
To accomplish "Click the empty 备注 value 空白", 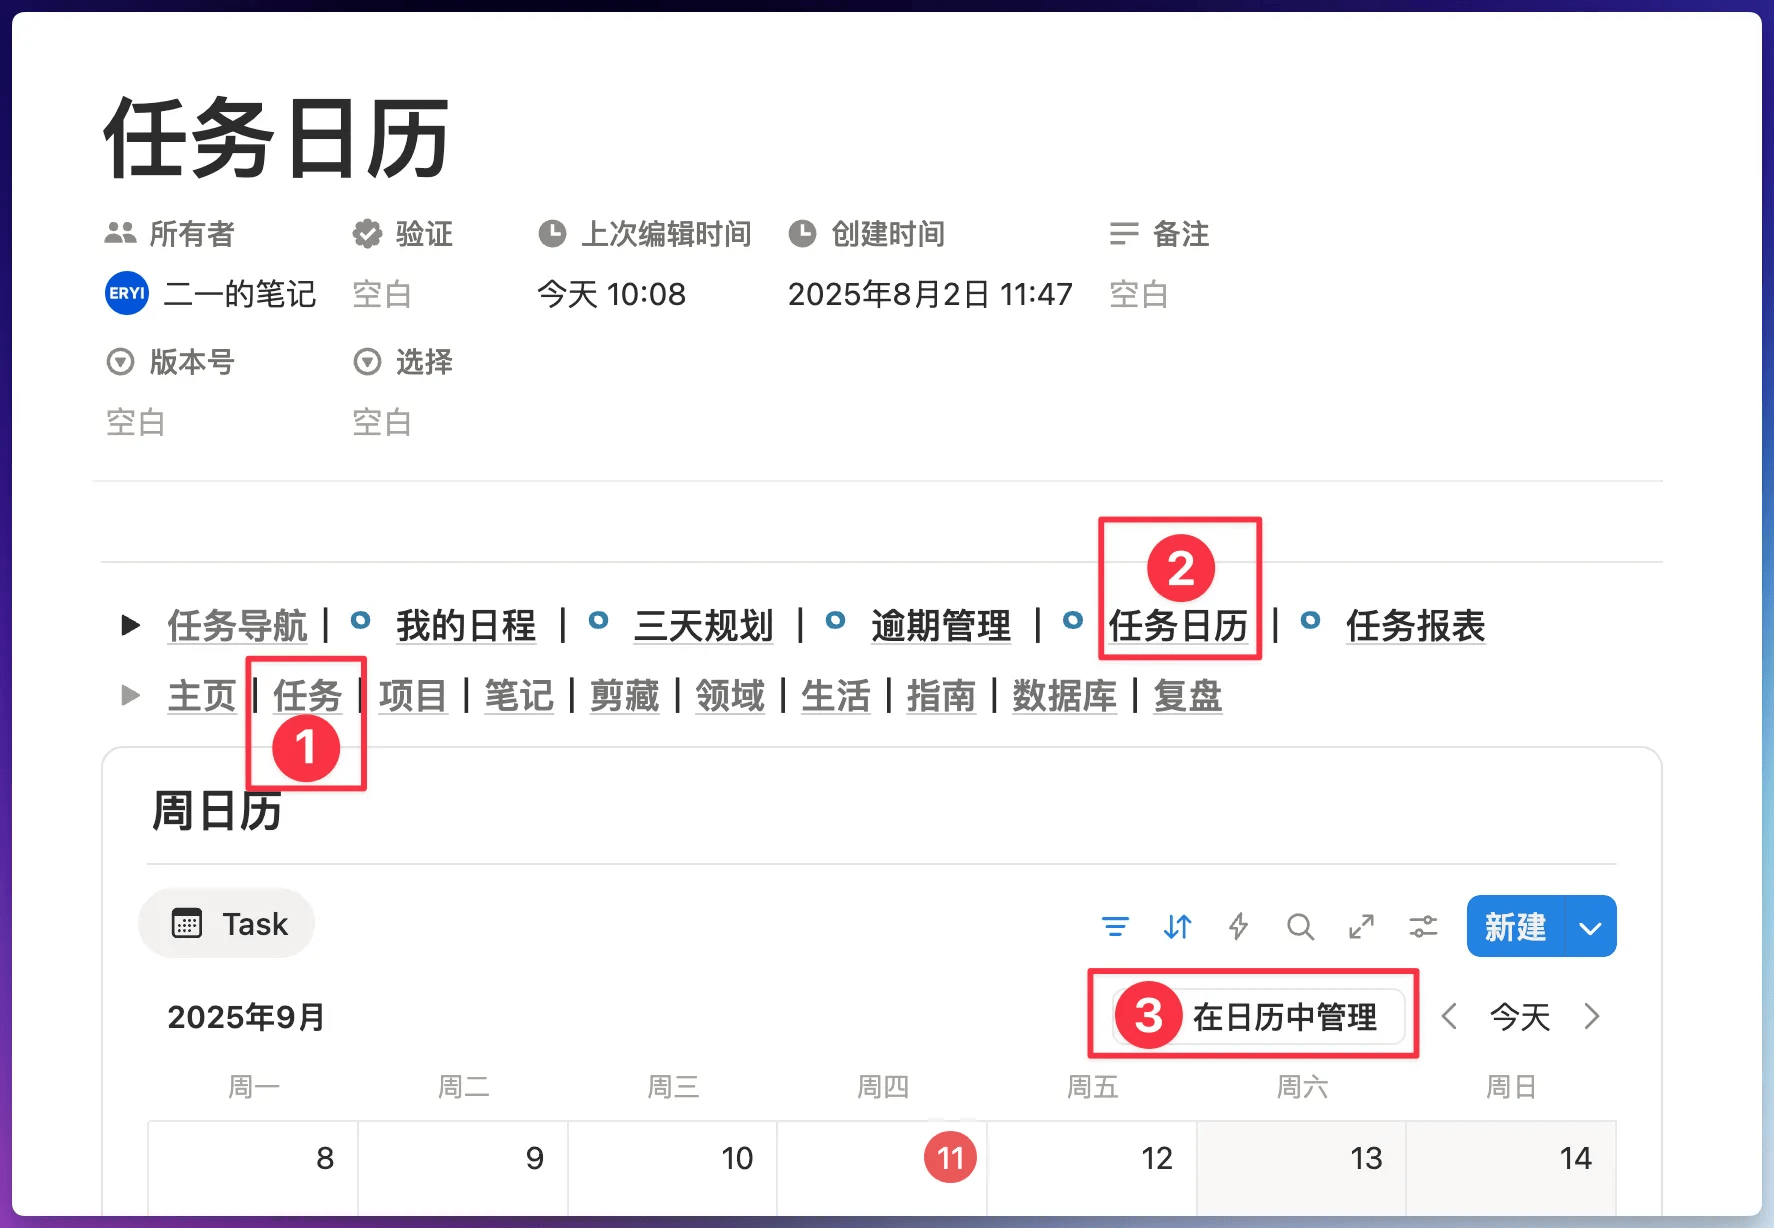I will click(1139, 294).
